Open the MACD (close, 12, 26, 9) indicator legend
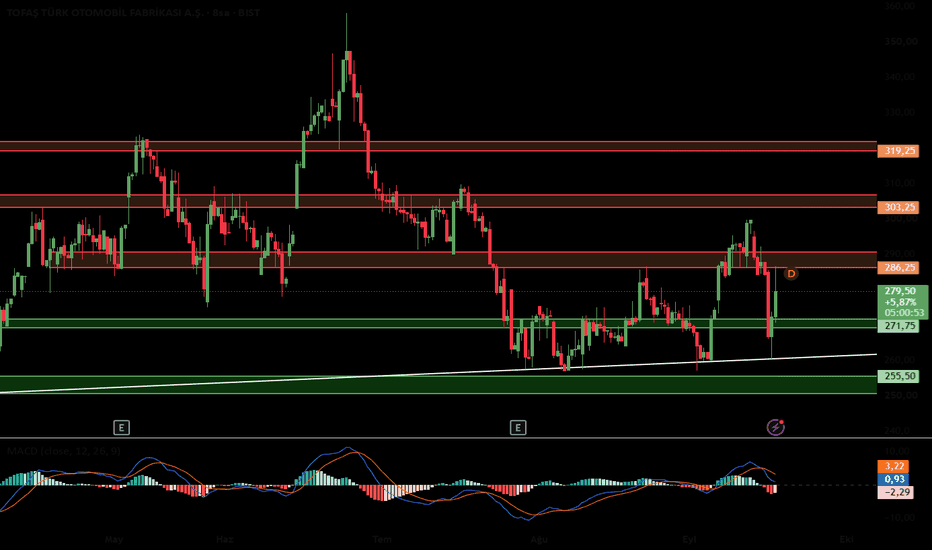 click(x=64, y=451)
